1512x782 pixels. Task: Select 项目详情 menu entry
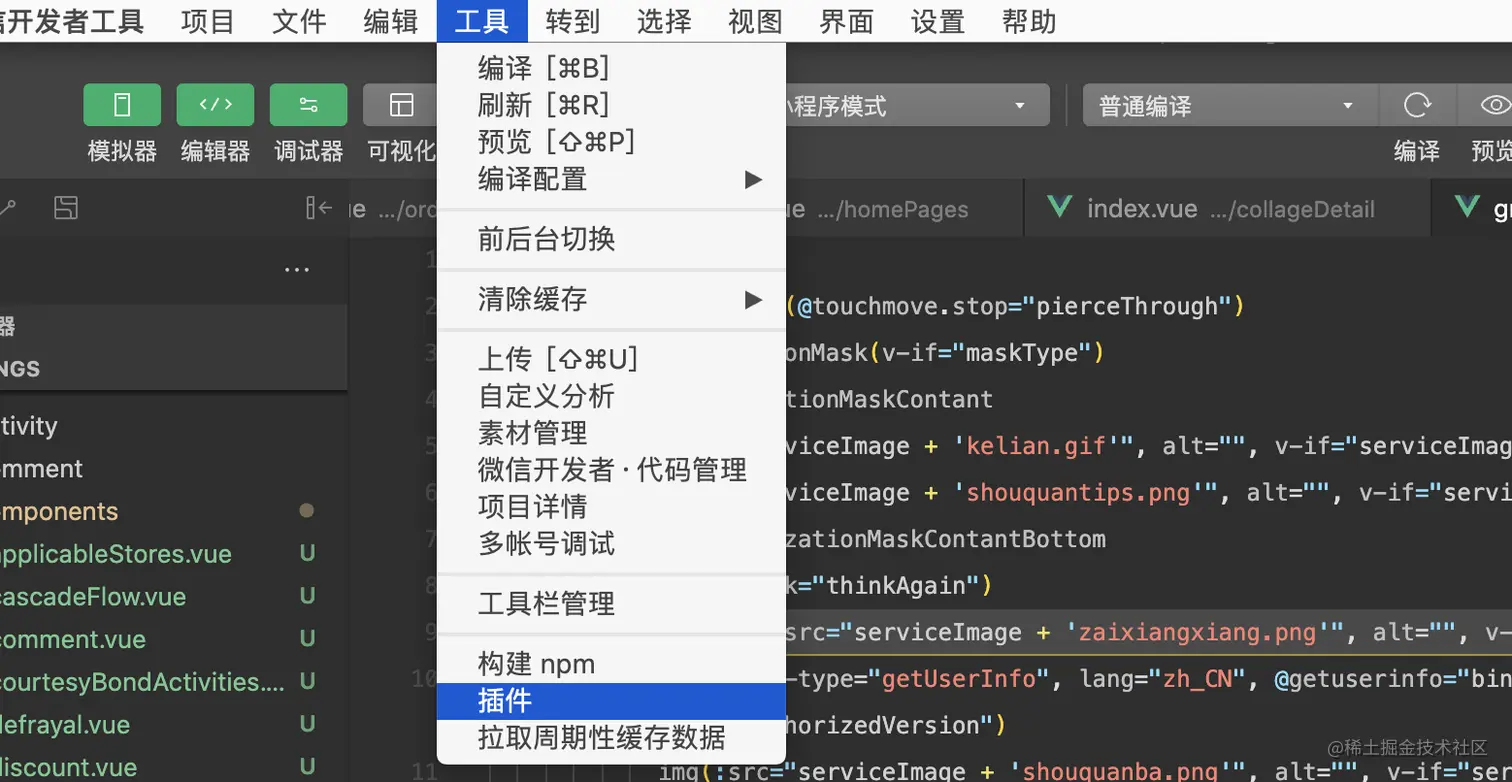point(611,507)
